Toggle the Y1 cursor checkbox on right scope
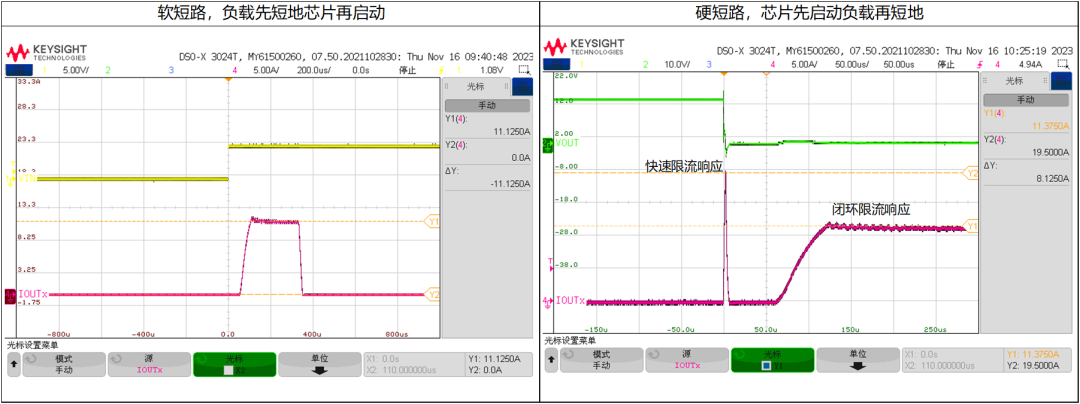This screenshot has width=1080, height=404. coord(766,365)
